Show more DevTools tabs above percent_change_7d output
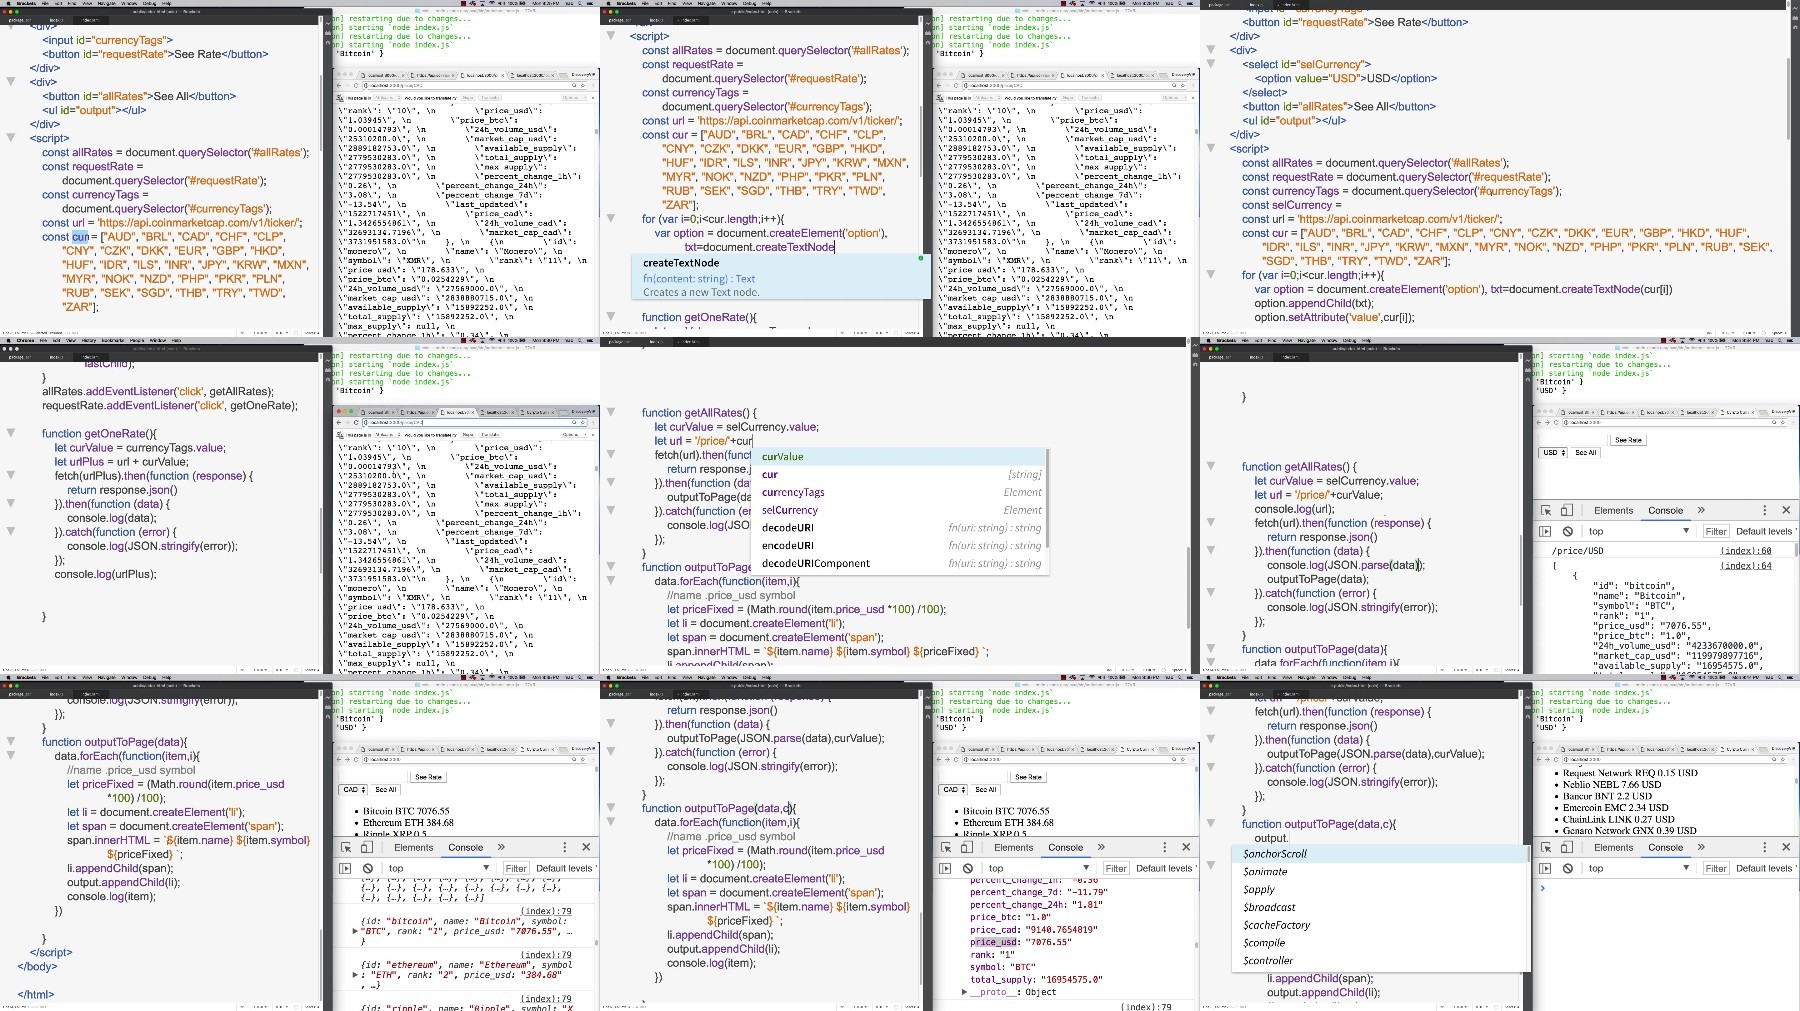This screenshot has width=1800, height=1011. (1101, 847)
